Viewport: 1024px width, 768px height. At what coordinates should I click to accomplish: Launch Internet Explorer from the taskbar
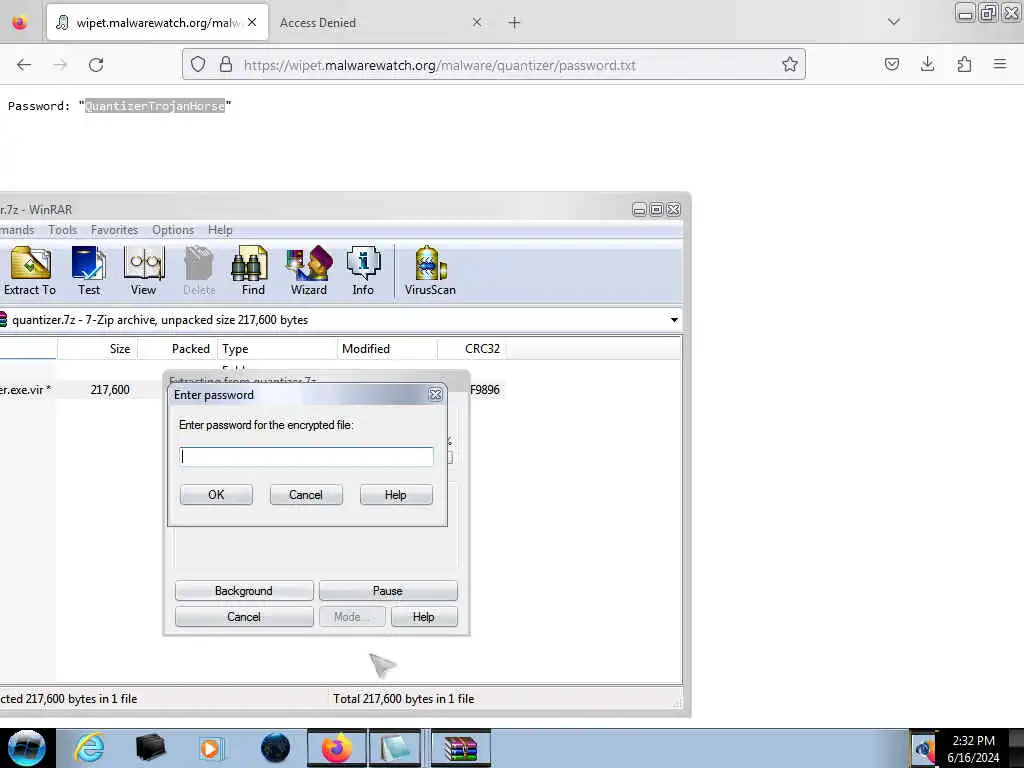tap(89, 747)
